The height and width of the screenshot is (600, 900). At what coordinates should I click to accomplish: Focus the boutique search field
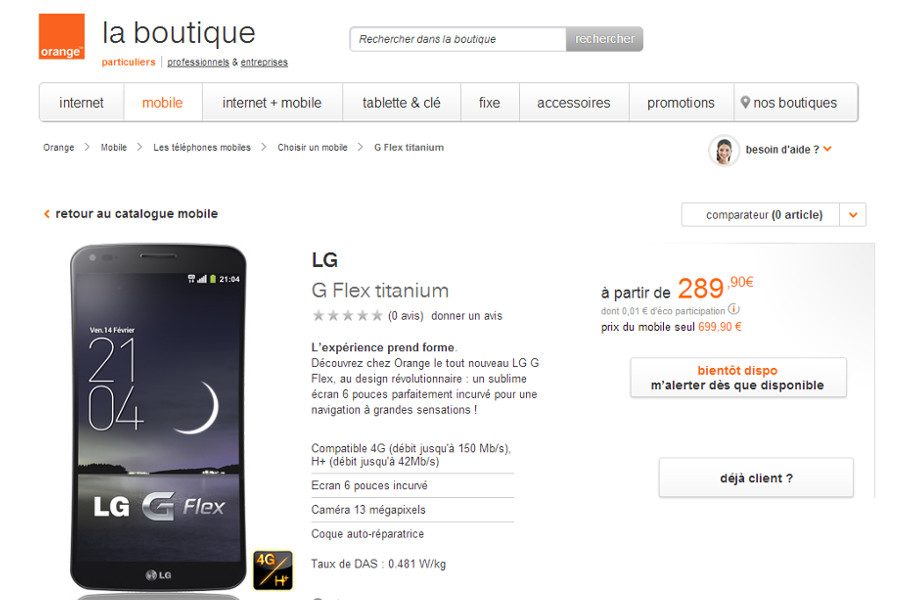coord(457,39)
